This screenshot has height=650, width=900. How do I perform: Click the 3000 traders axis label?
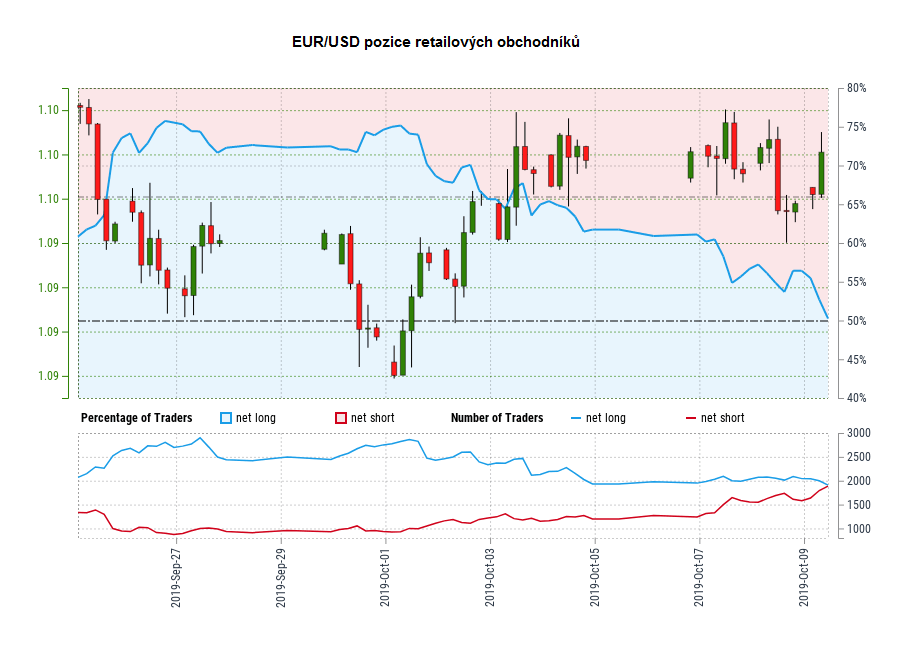pyautogui.click(x=859, y=433)
